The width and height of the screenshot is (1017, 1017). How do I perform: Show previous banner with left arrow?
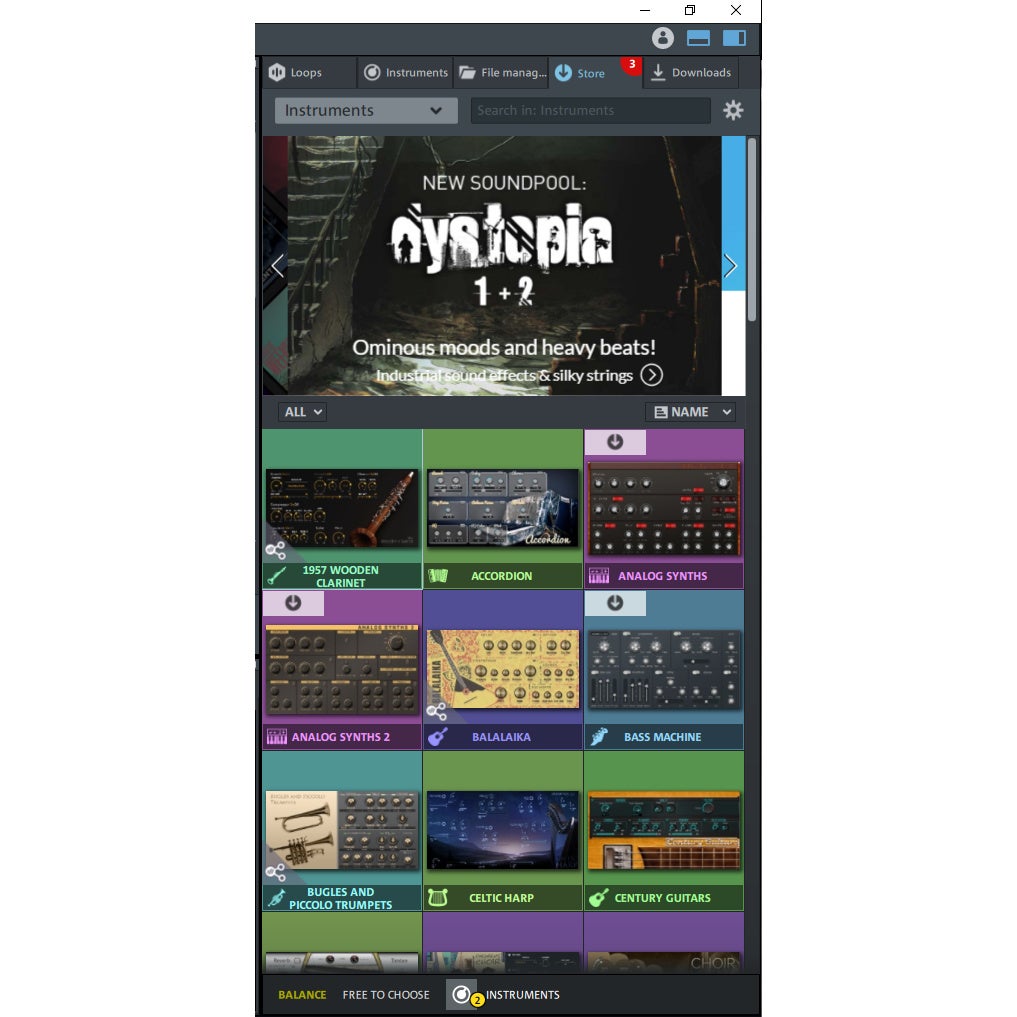pyautogui.click(x=278, y=265)
